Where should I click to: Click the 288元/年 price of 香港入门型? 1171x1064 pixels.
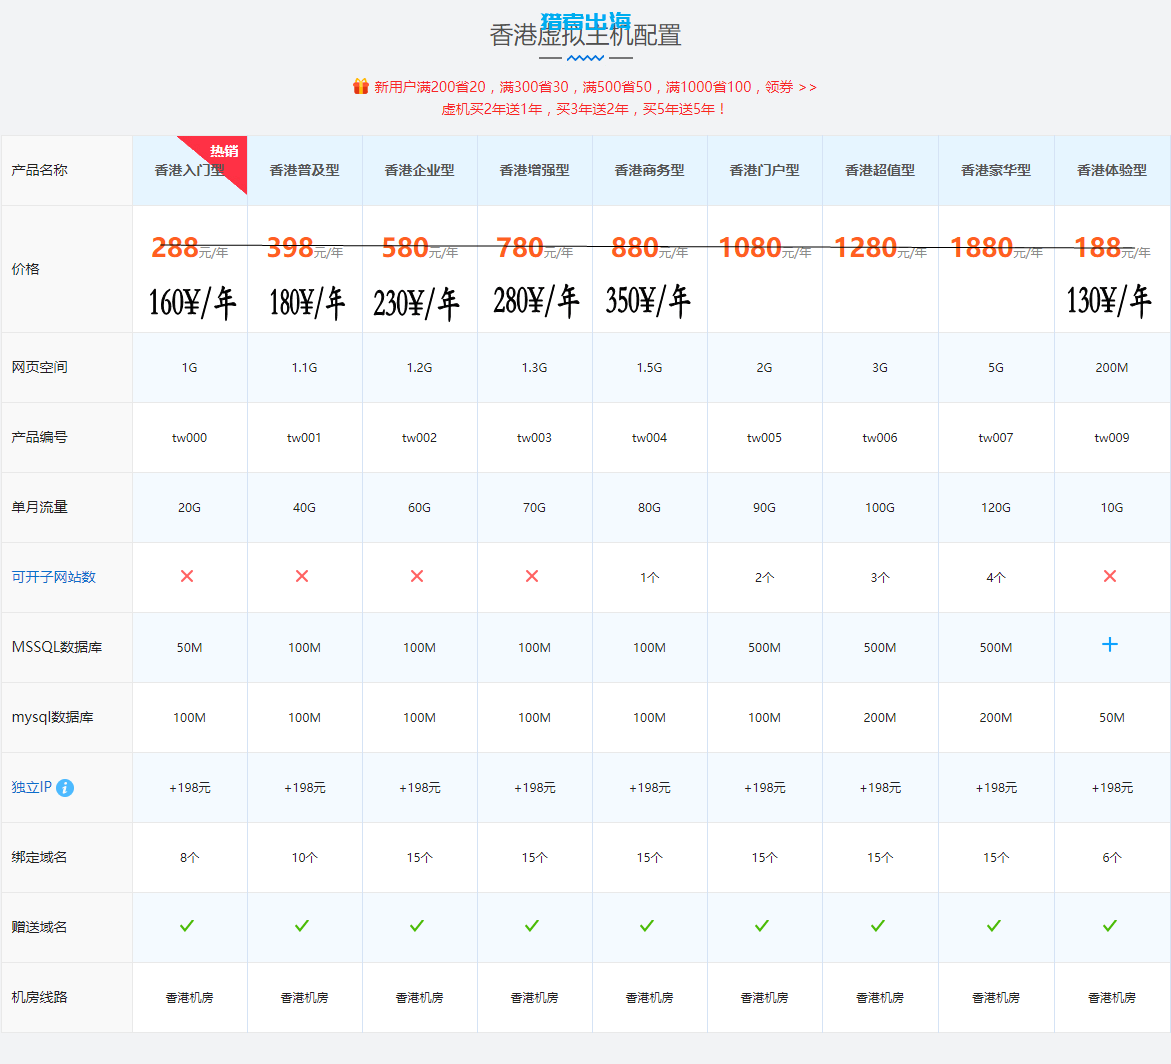189,248
